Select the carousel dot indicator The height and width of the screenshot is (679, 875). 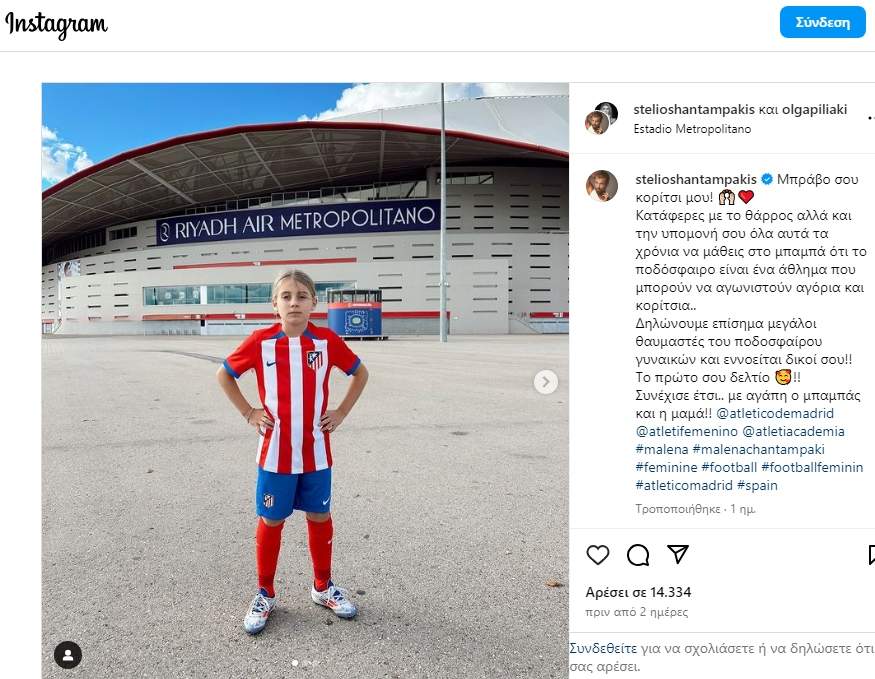pyautogui.click(x=295, y=663)
